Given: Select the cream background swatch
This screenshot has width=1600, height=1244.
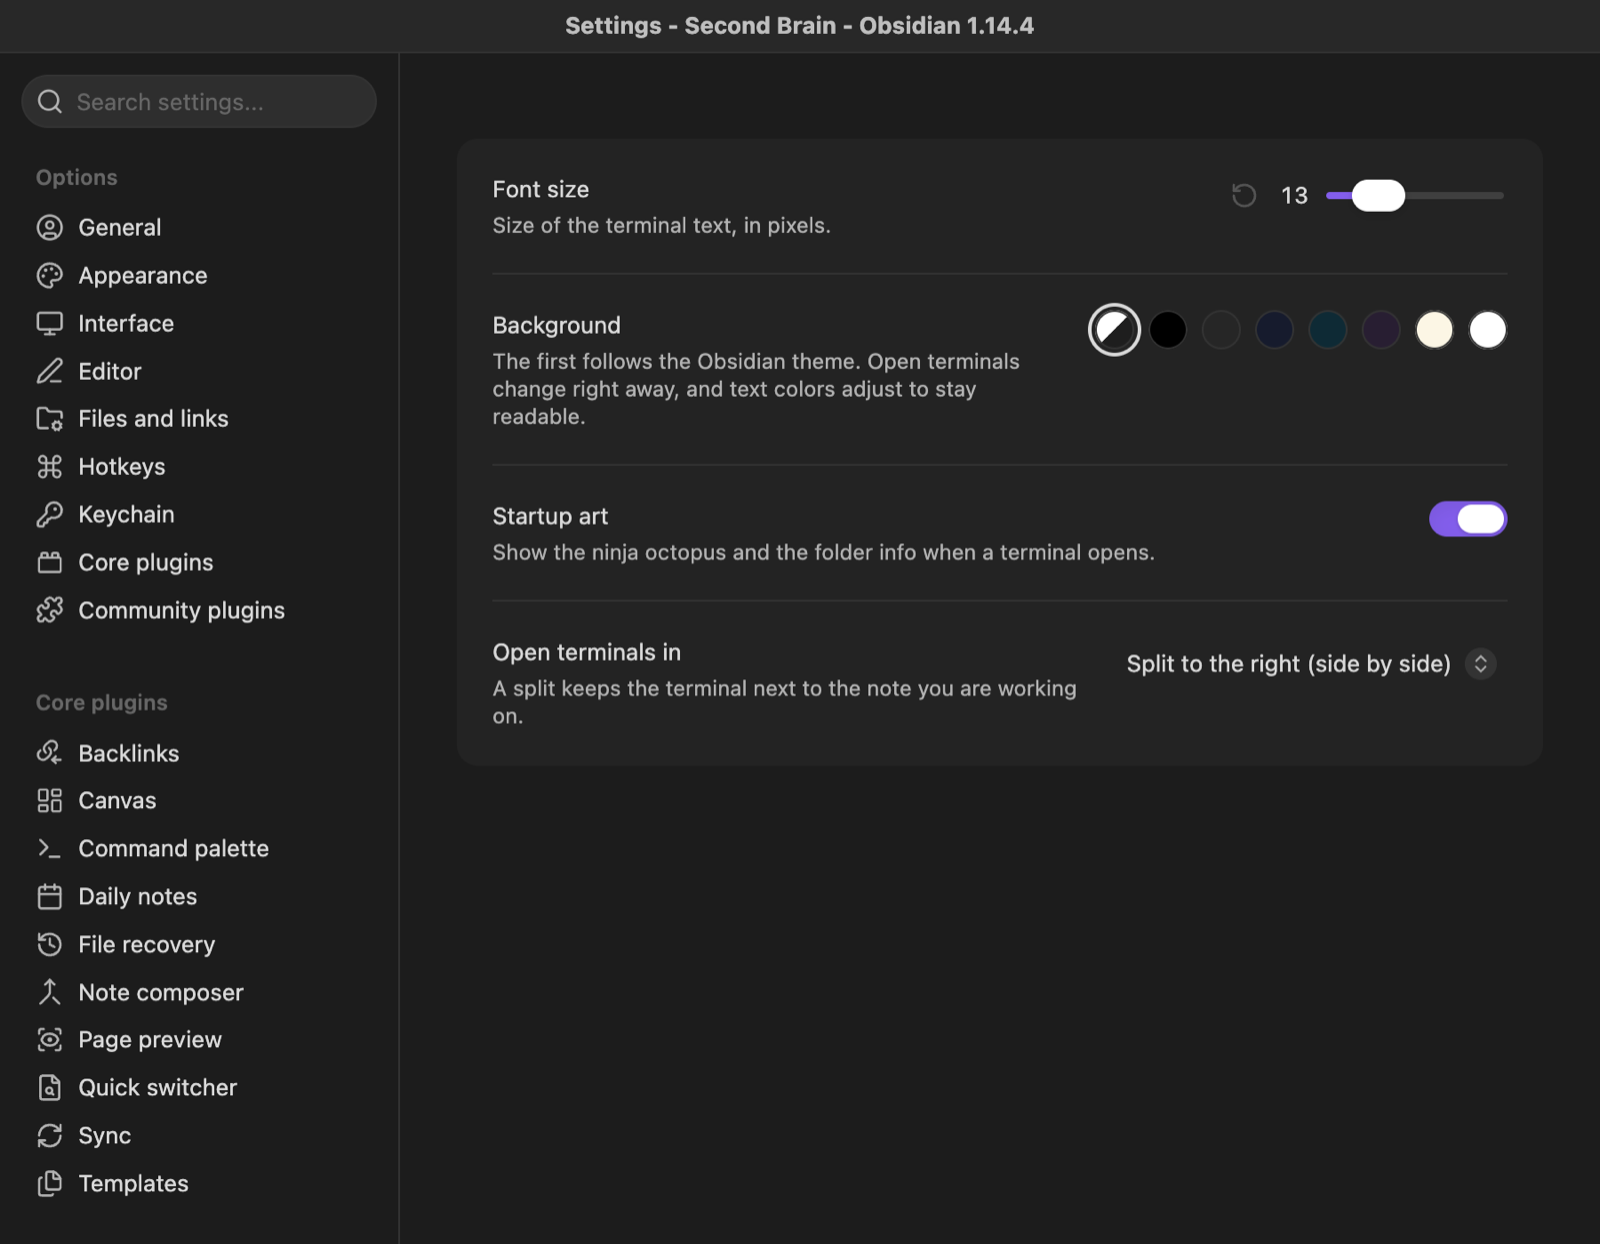Looking at the screenshot, I should point(1434,330).
